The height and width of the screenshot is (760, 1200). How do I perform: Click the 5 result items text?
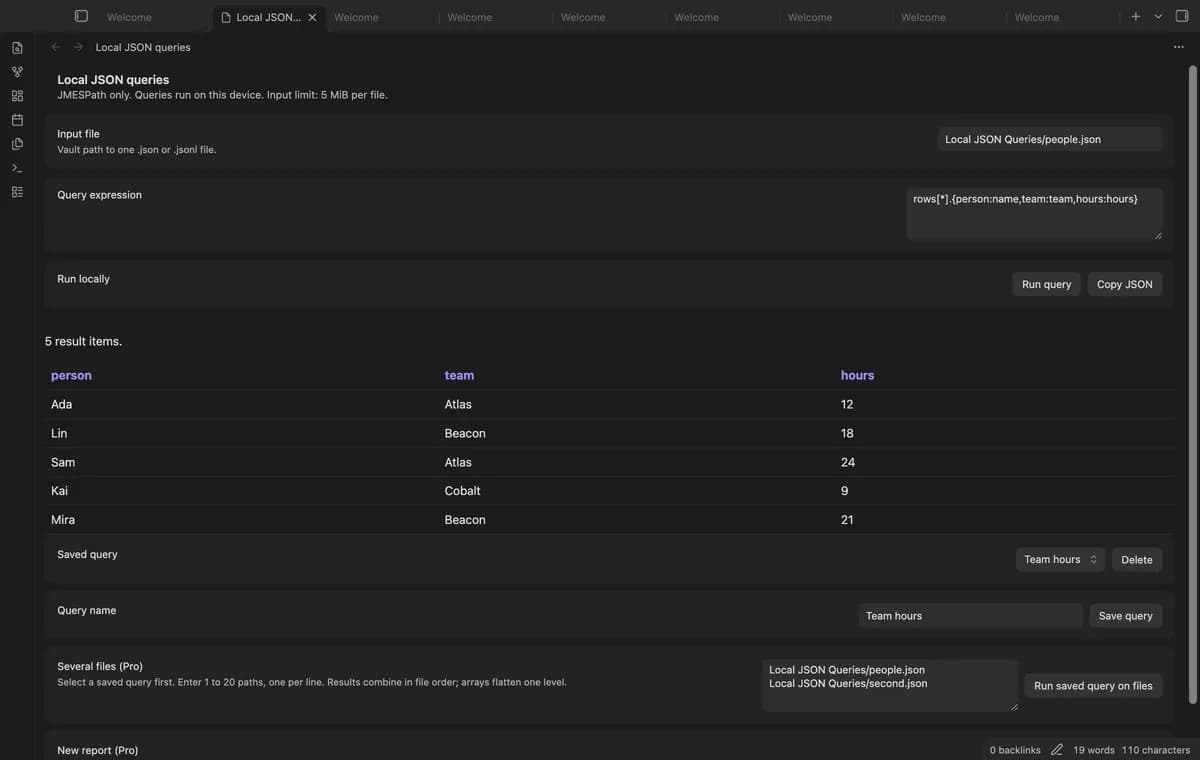click(83, 341)
